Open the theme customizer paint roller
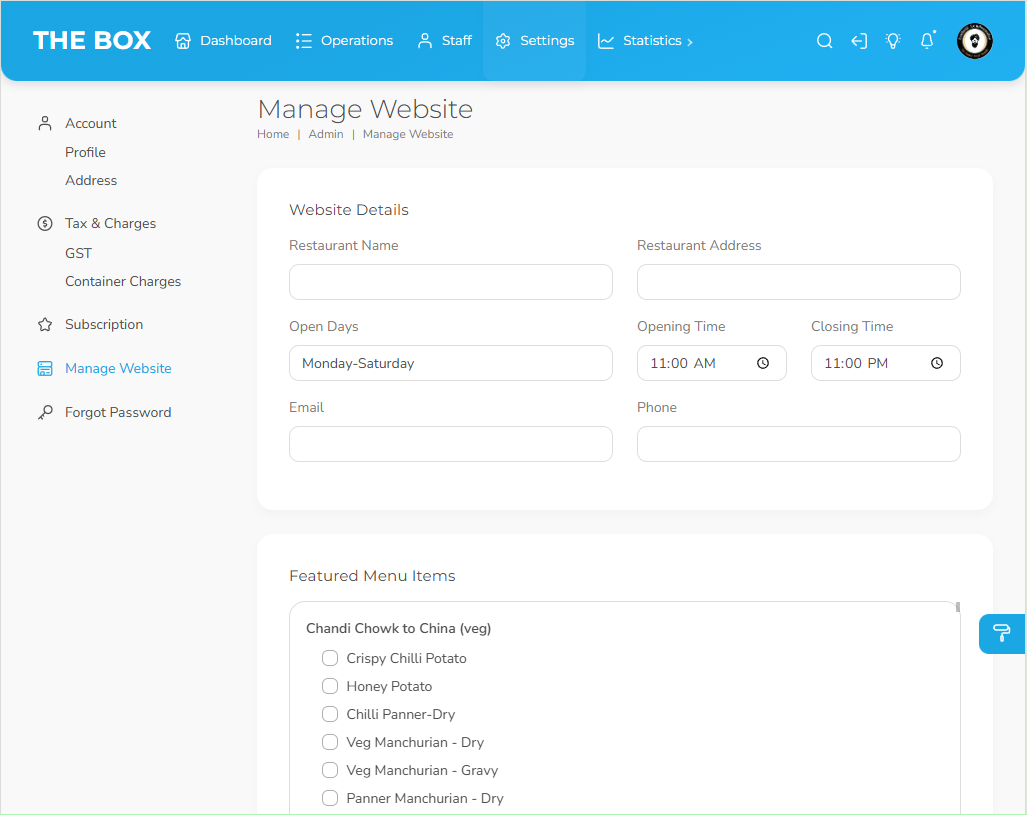1027x815 pixels. (1001, 633)
